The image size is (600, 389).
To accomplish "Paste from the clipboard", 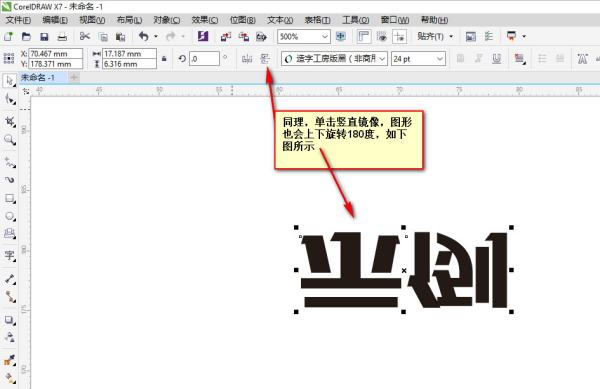I will [x=121, y=37].
